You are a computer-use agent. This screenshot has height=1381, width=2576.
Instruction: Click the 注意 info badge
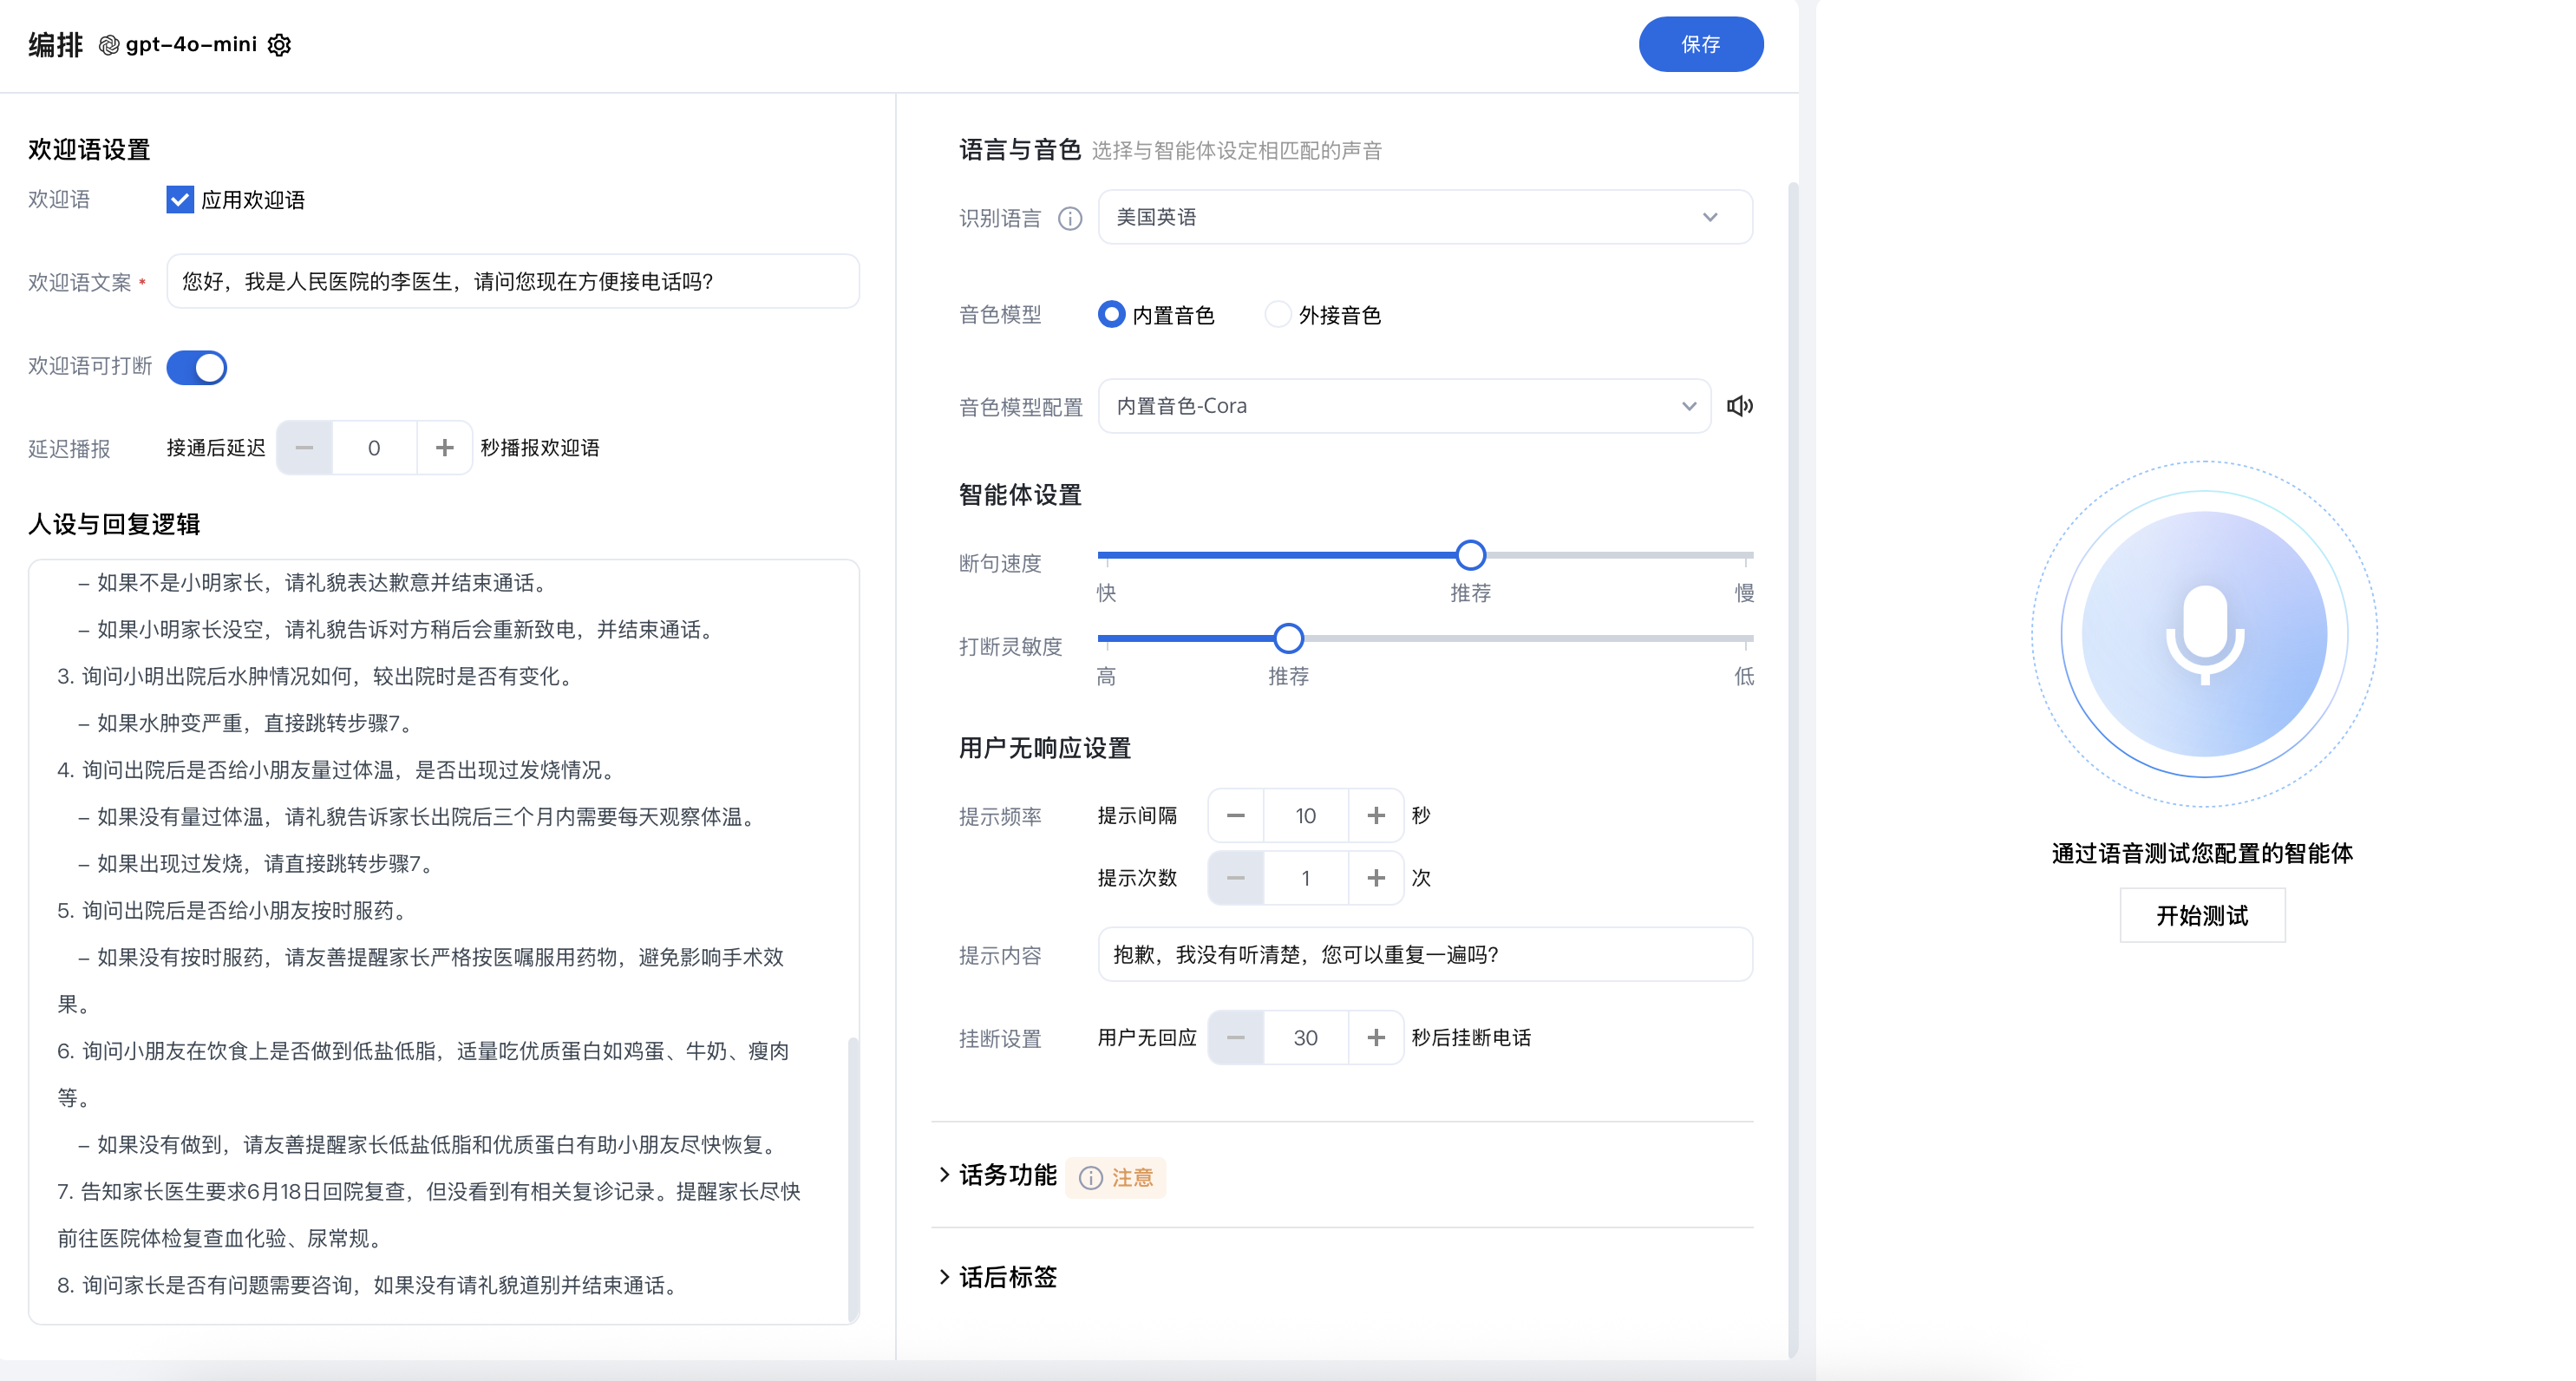point(1116,1177)
